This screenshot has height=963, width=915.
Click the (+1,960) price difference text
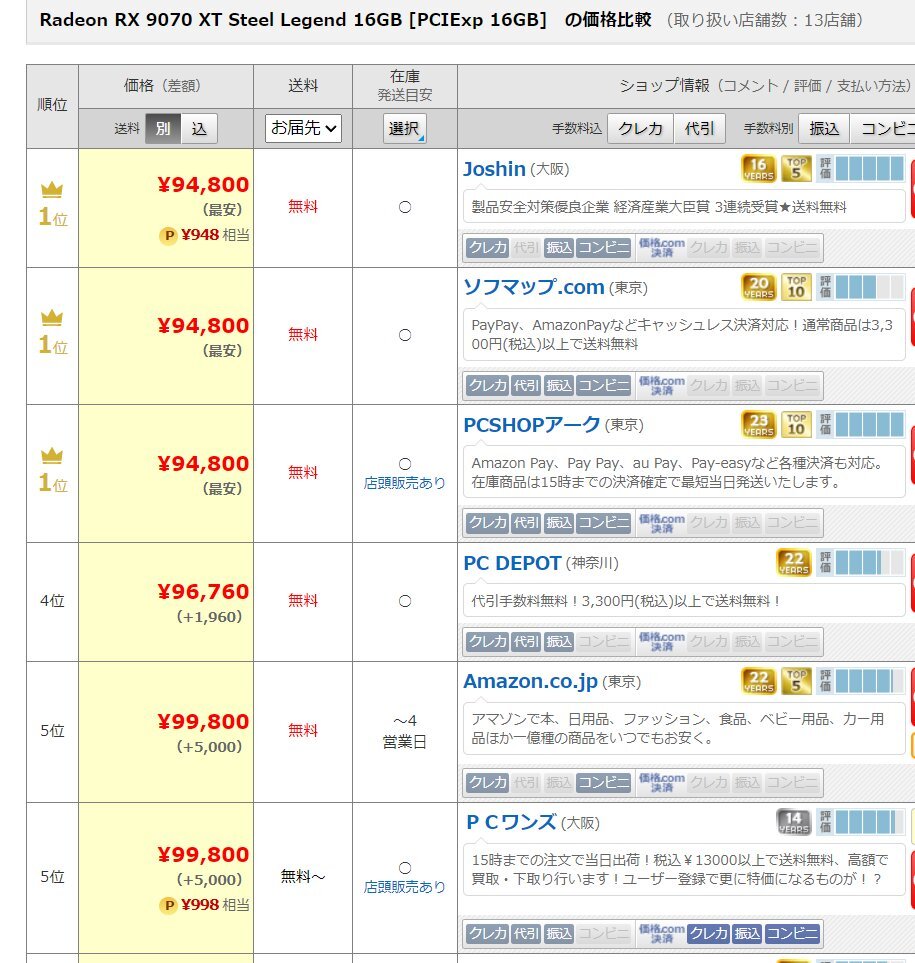click(209, 617)
